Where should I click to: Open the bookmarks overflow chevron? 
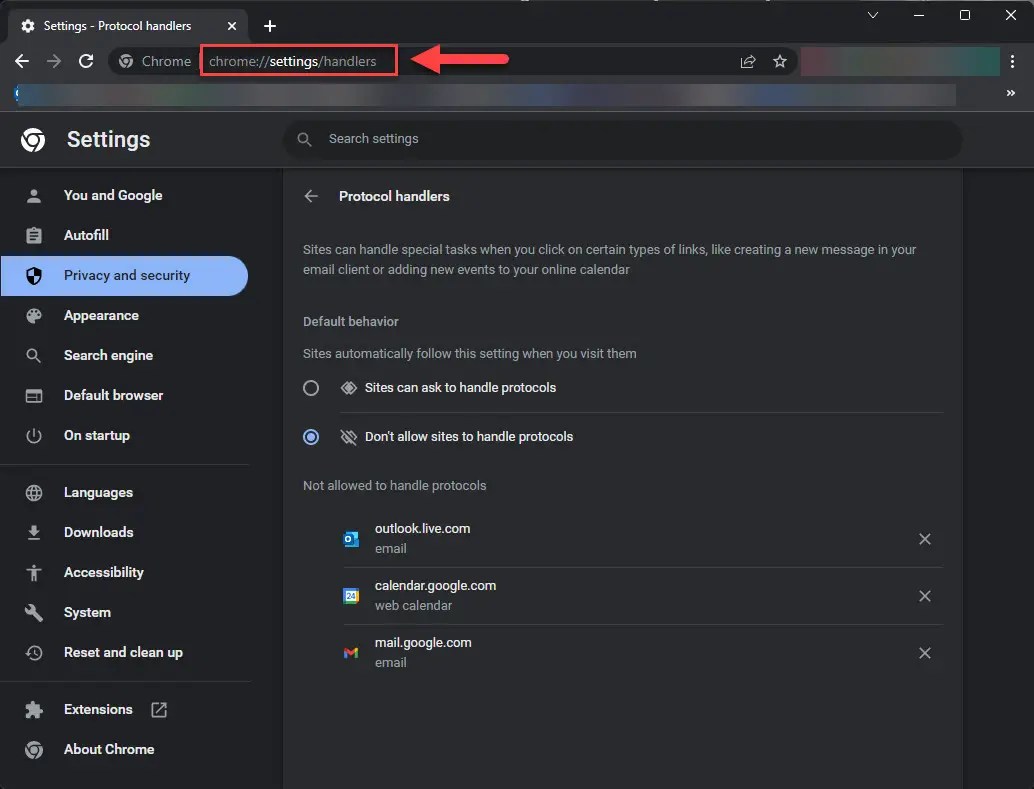click(x=1010, y=93)
